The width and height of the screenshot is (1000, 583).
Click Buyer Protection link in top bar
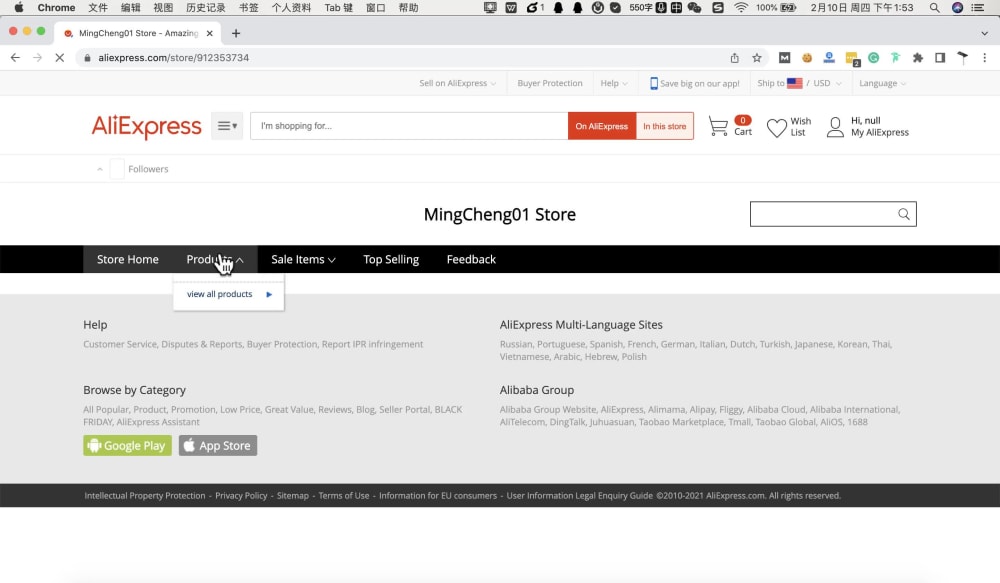550,84
